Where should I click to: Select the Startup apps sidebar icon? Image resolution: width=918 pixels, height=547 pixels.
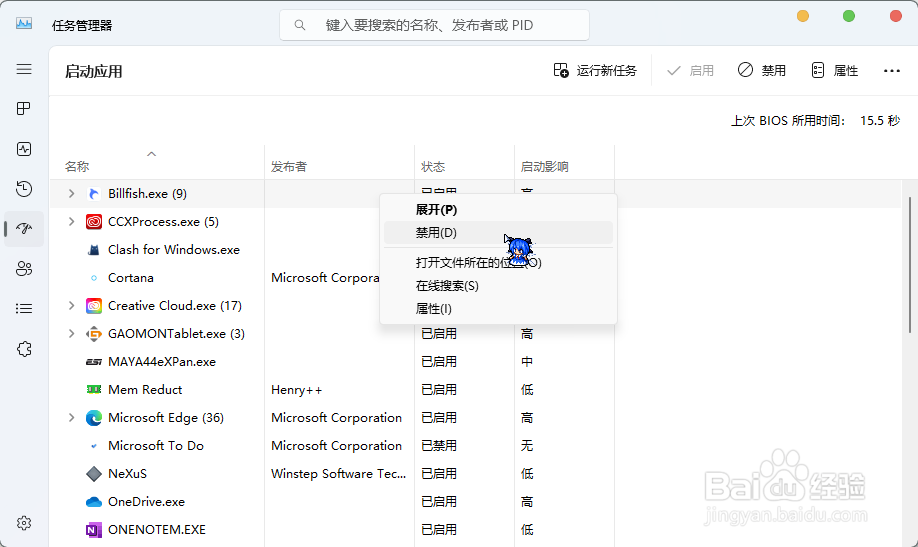tap(24, 228)
